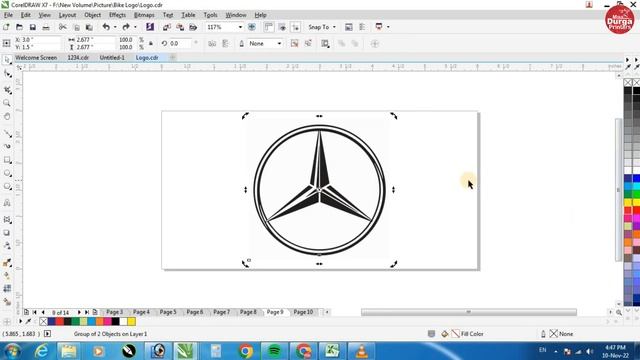Screen dimensions: 640x360
Task: Open the Effects menu
Action: 117,15
